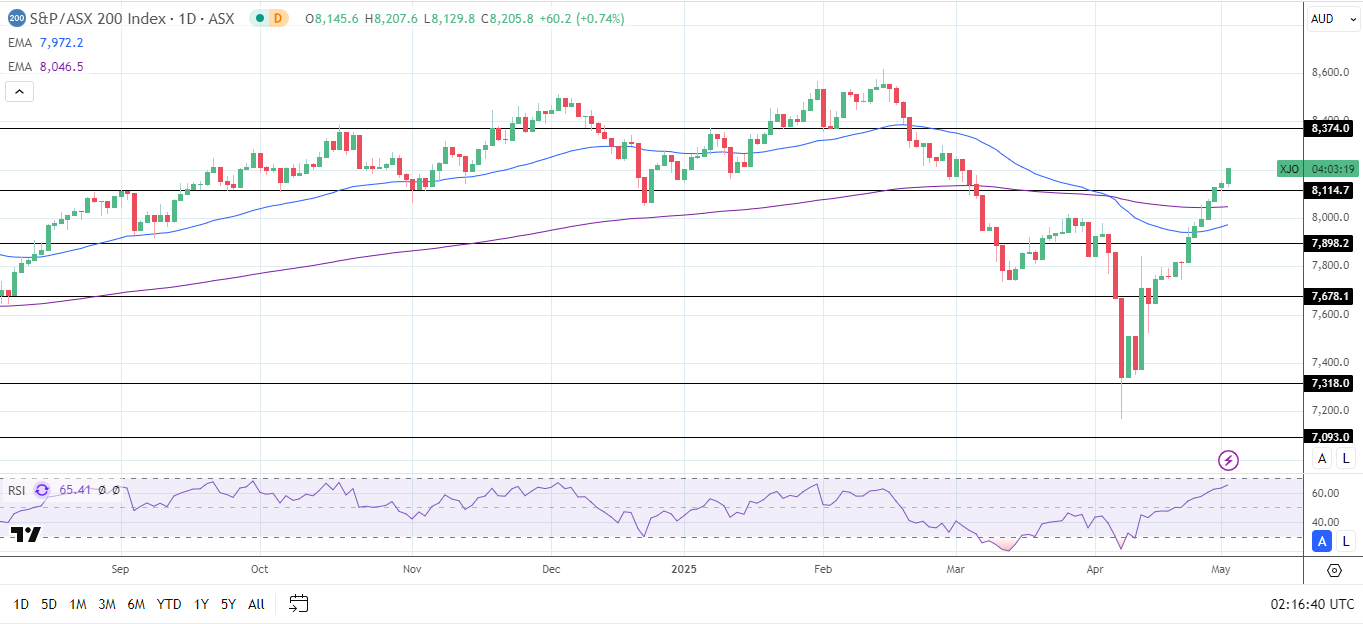Click the Dec label on time axis
Screen dimensions: 1363x624
coord(553,569)
